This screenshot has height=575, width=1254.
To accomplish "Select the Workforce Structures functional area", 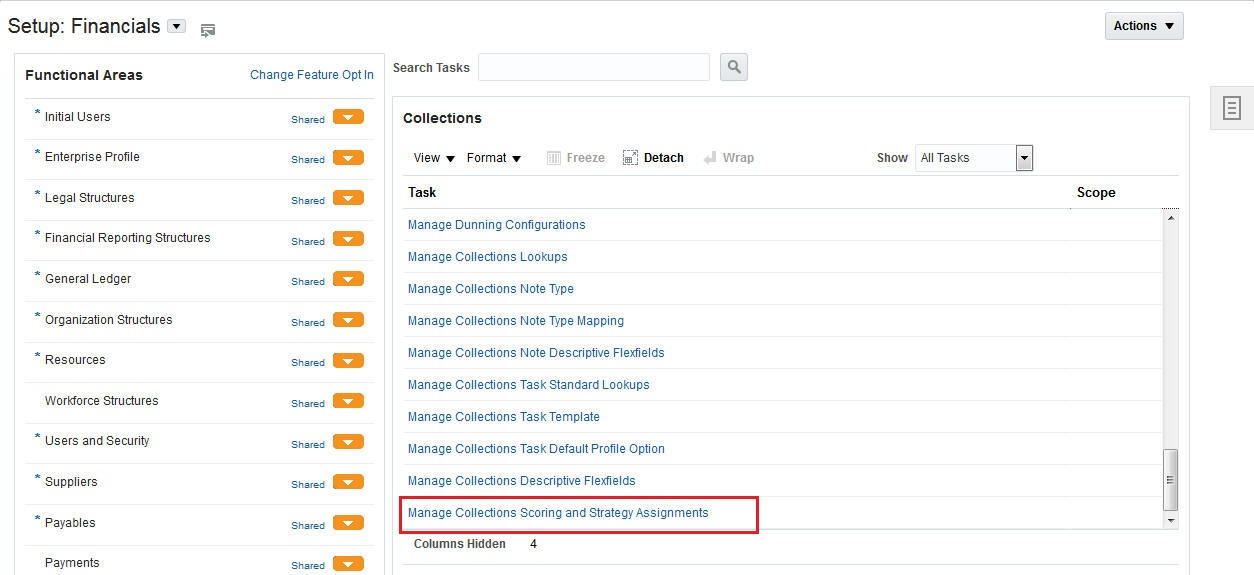I will click(102, 401).
